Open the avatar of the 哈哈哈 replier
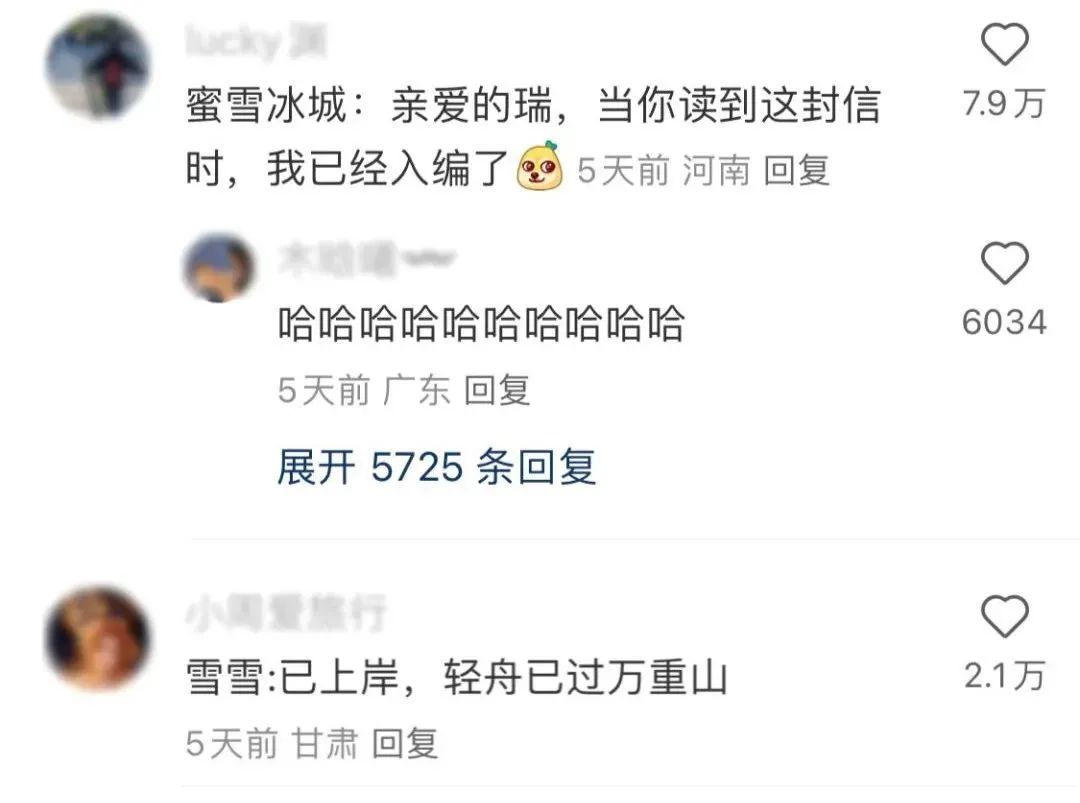The height and width of the screenshot is (803, 1080). (x=218, y=267)
